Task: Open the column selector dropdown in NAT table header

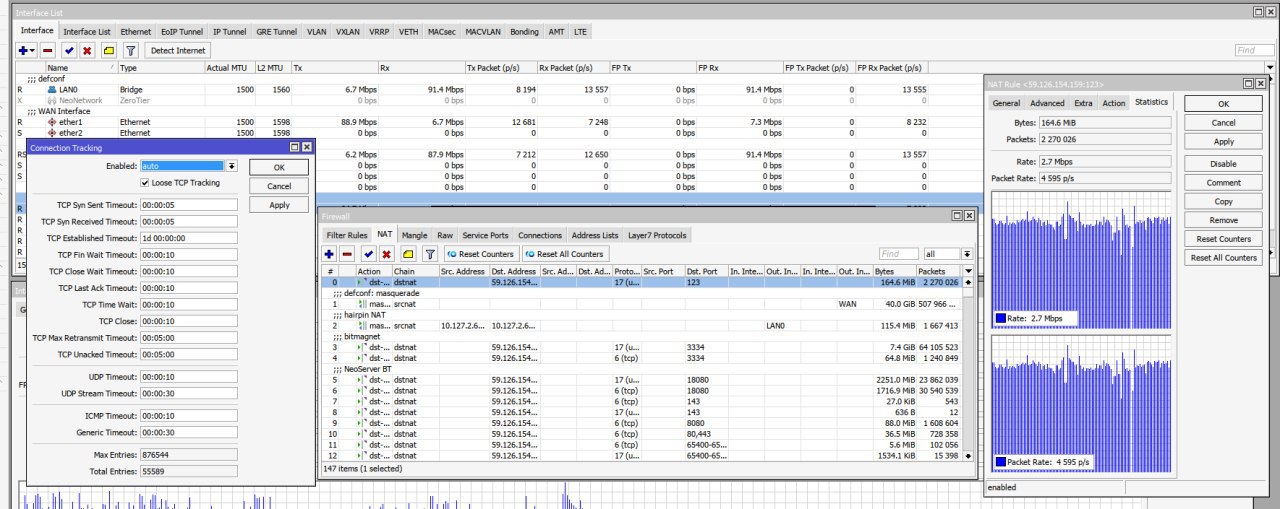Action: click(967, 271)
